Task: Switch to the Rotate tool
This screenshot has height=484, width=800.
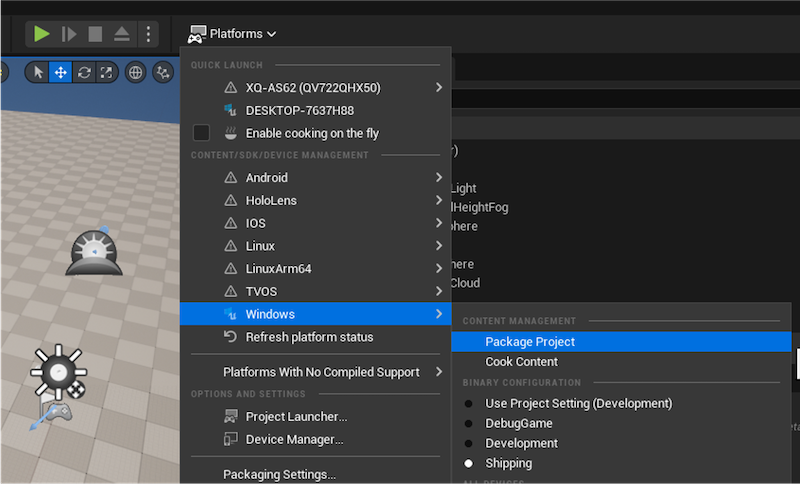Action: pyautogui.click(x=83, y=72)
